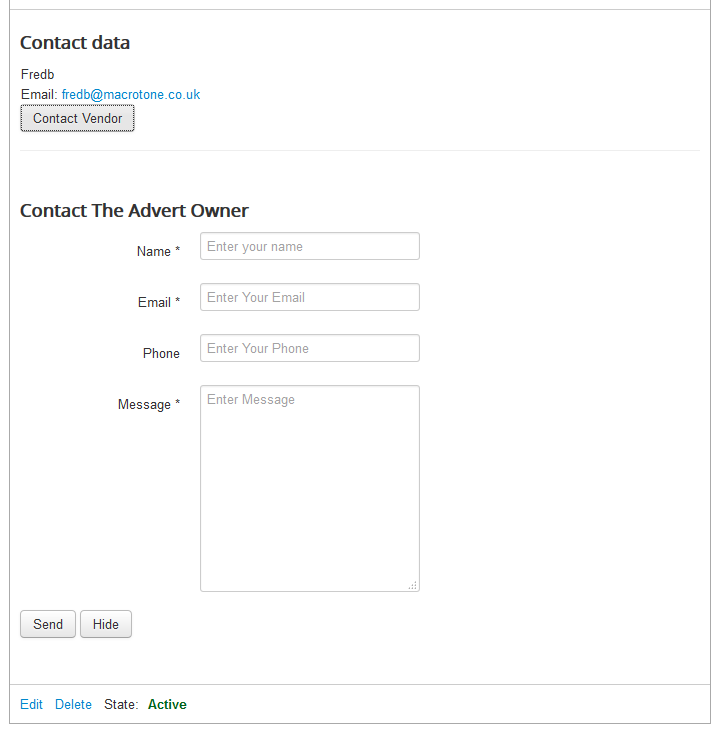The image size is (724, 741).
Task: Click the green Active state text
Action: point(167,705)
